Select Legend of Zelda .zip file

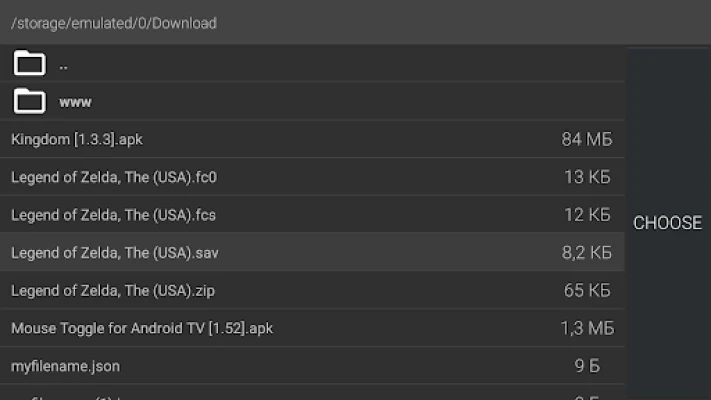pyautogui.click(x=113, y=291)
